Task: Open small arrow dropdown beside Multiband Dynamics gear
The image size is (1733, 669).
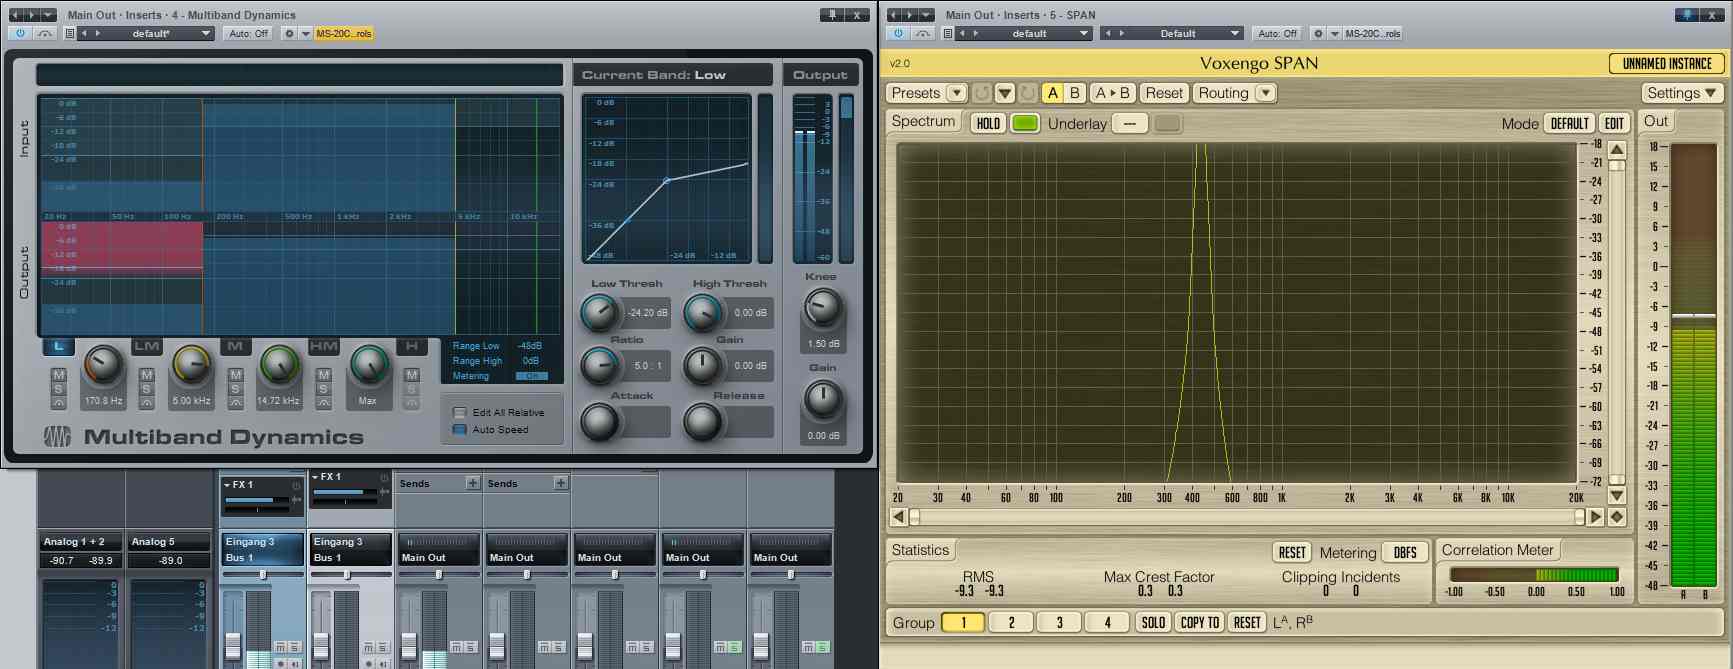Action: [306, 33]
